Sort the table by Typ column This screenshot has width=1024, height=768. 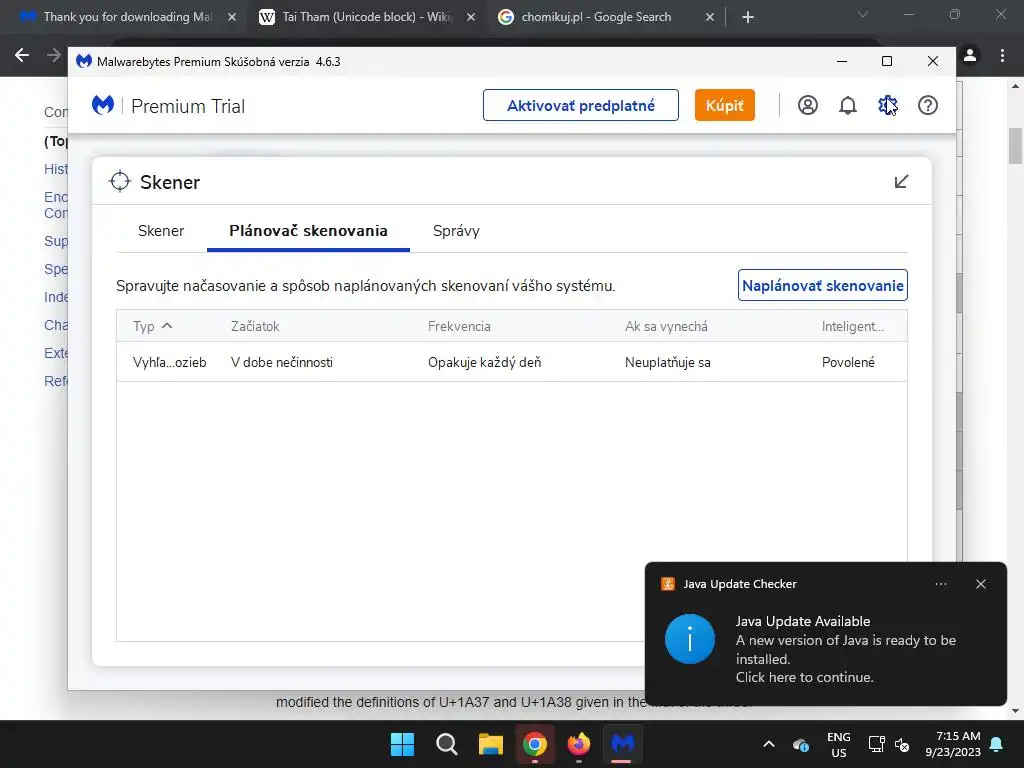[x=152, y=326]
